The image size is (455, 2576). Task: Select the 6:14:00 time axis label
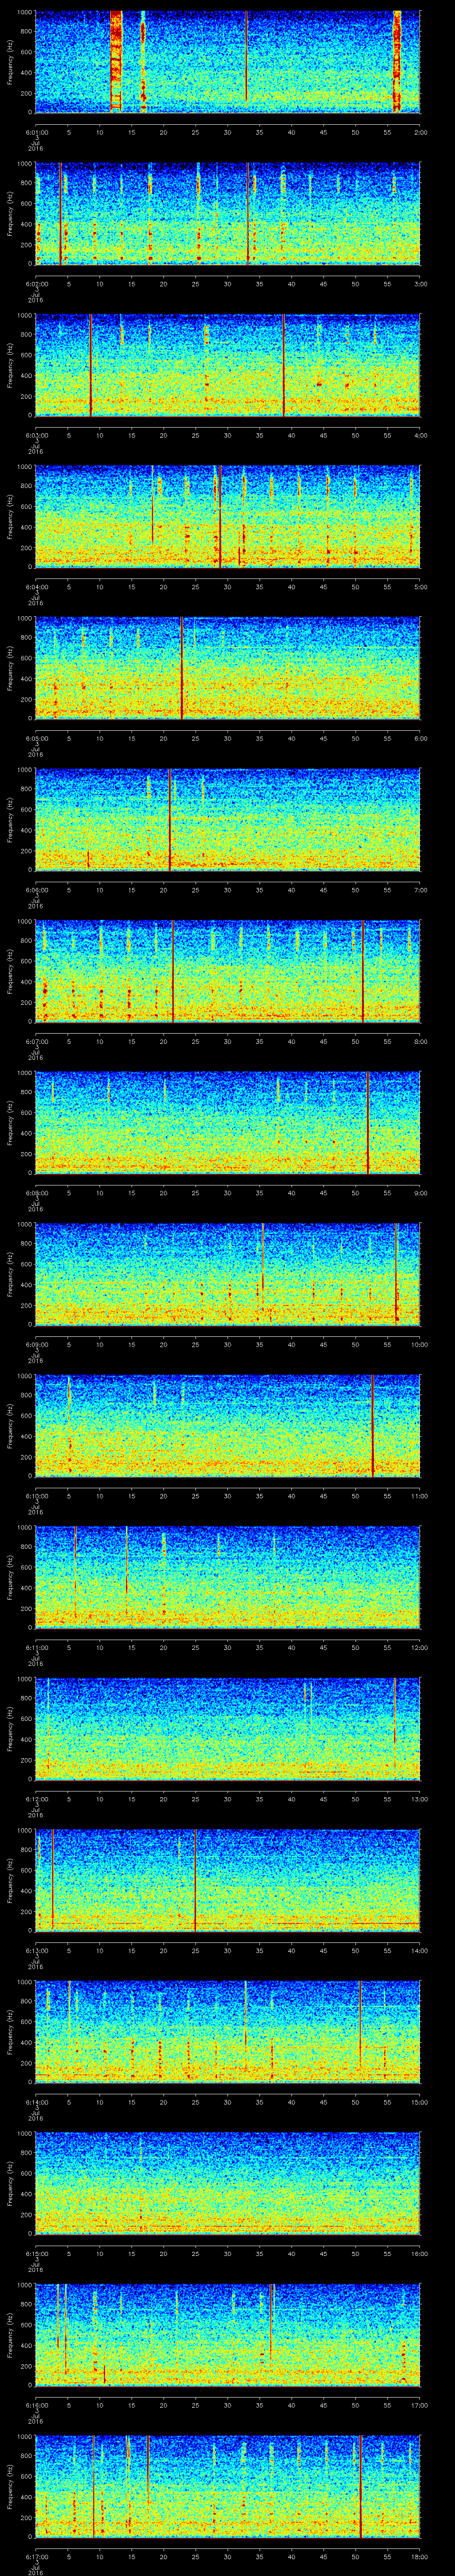[x=36, y=2101]
